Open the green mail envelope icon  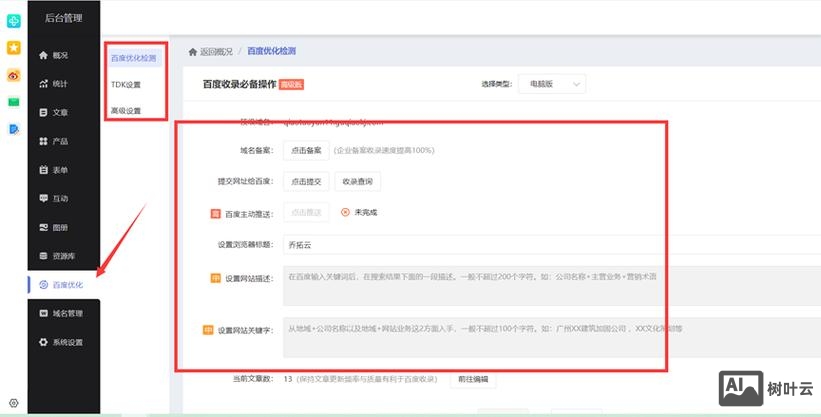point(14,102)
